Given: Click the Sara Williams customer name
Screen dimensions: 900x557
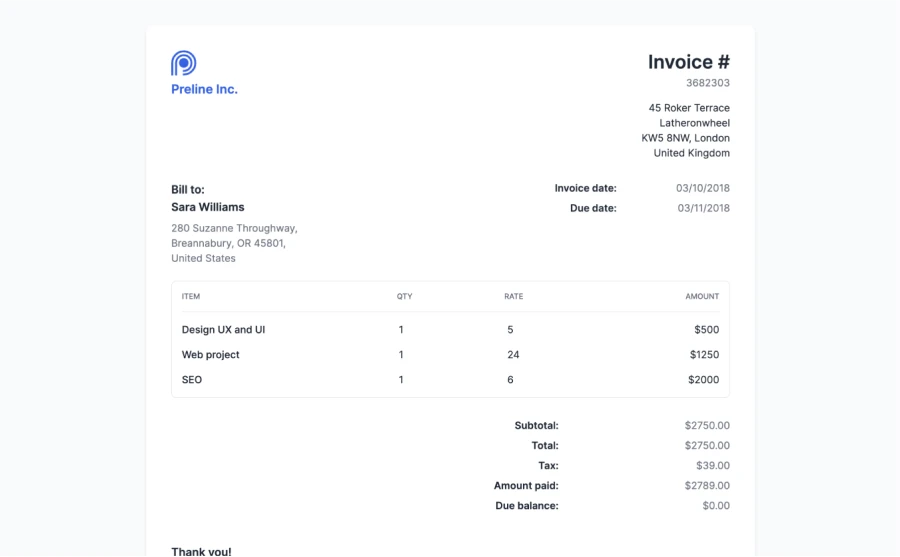Looking at the screenshot, I should [x=208, y=207].
